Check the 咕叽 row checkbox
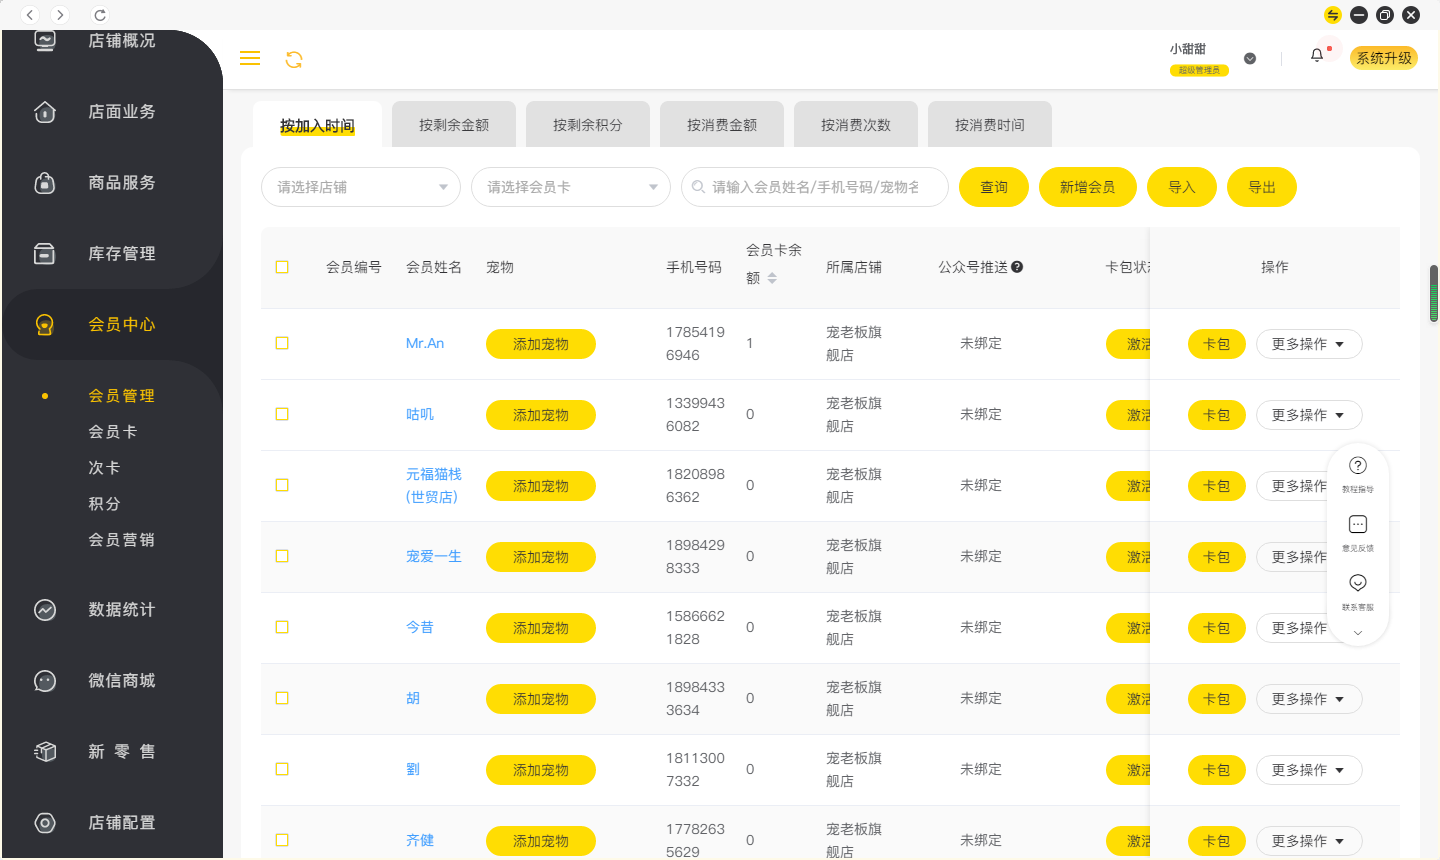Viewport: 1440px width, 860px height. [x=282, y=414]
